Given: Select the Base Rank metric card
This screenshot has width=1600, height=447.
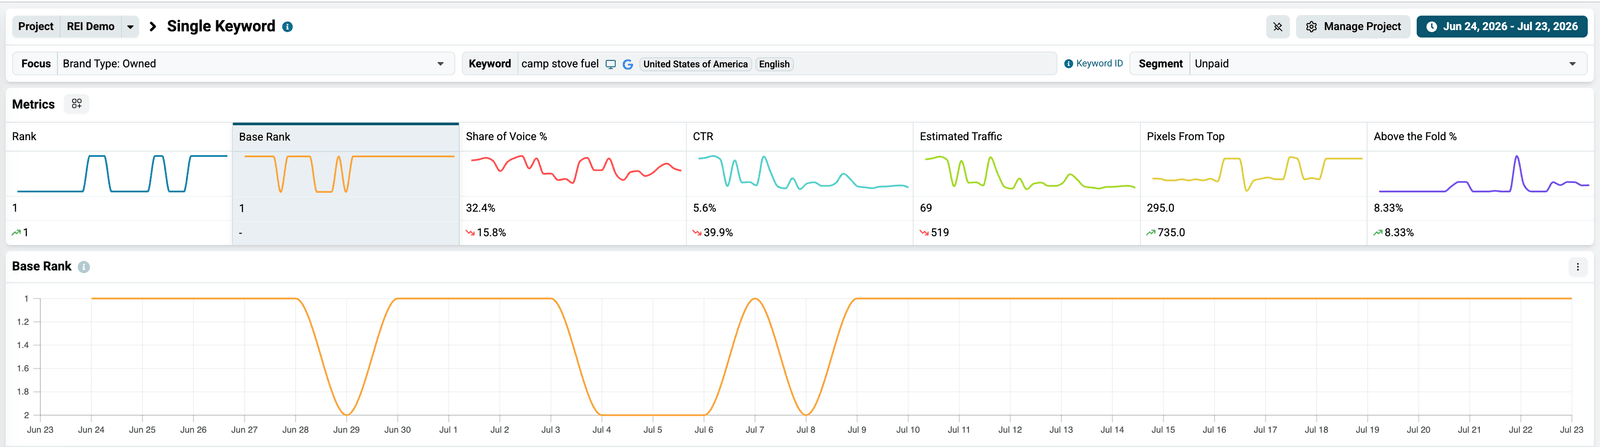Looking at the screenshot, I should pyautogui.click(x=346, y=184).
